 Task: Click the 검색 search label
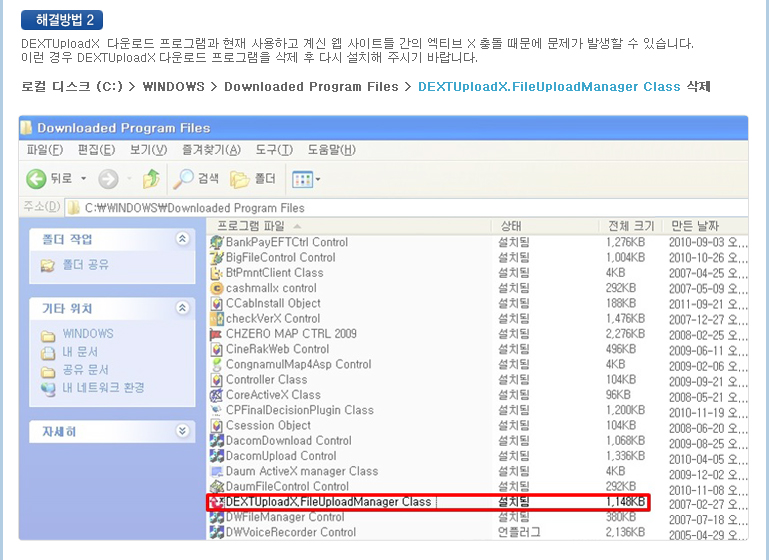pos(208,178)
